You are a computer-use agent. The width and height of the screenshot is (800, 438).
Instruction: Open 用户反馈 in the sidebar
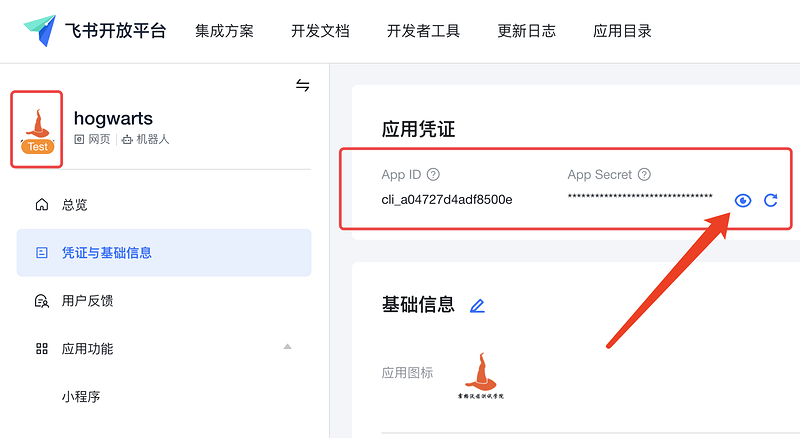[87, 301]
